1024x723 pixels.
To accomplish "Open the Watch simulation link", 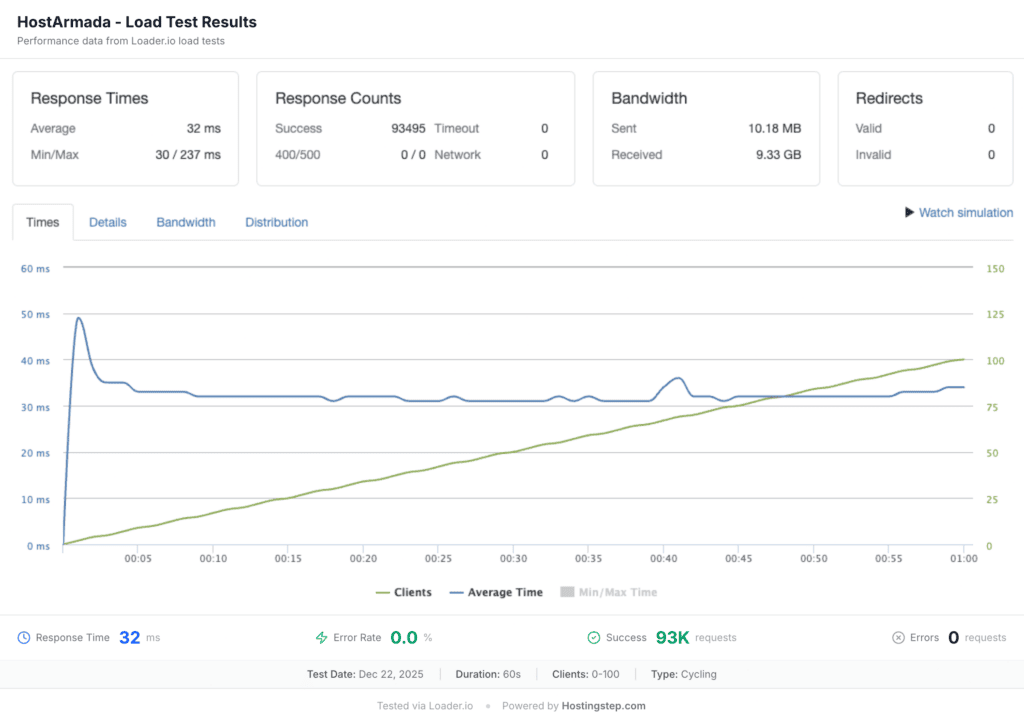I will (966, 213).
